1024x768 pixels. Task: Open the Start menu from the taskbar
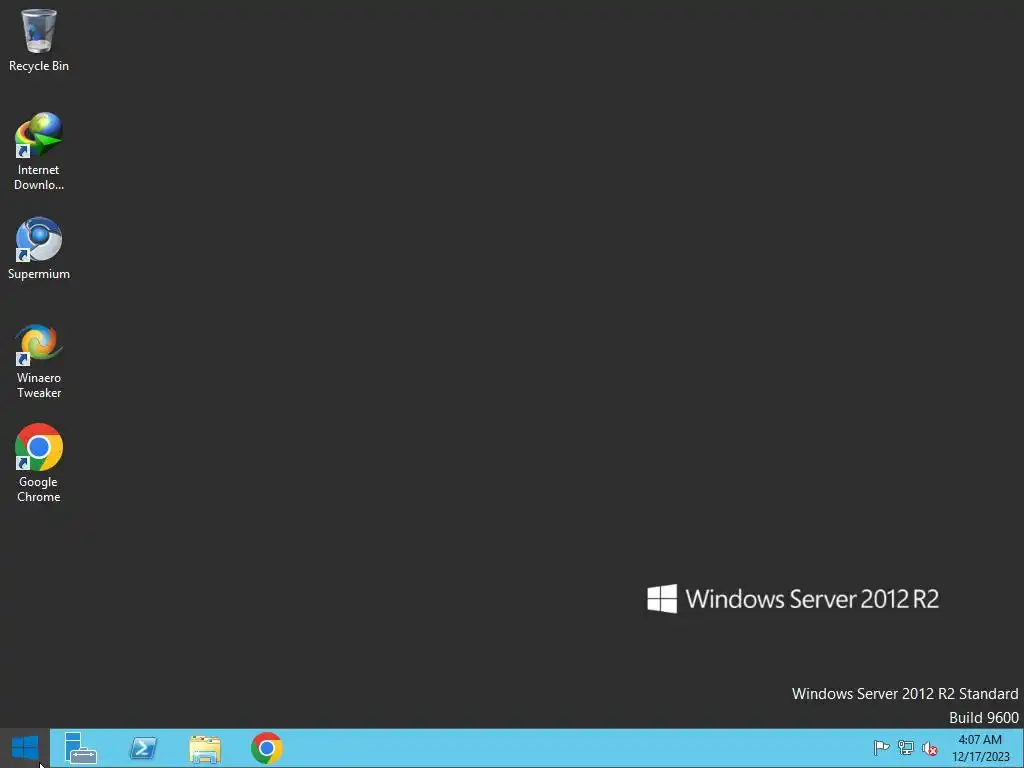25,748
